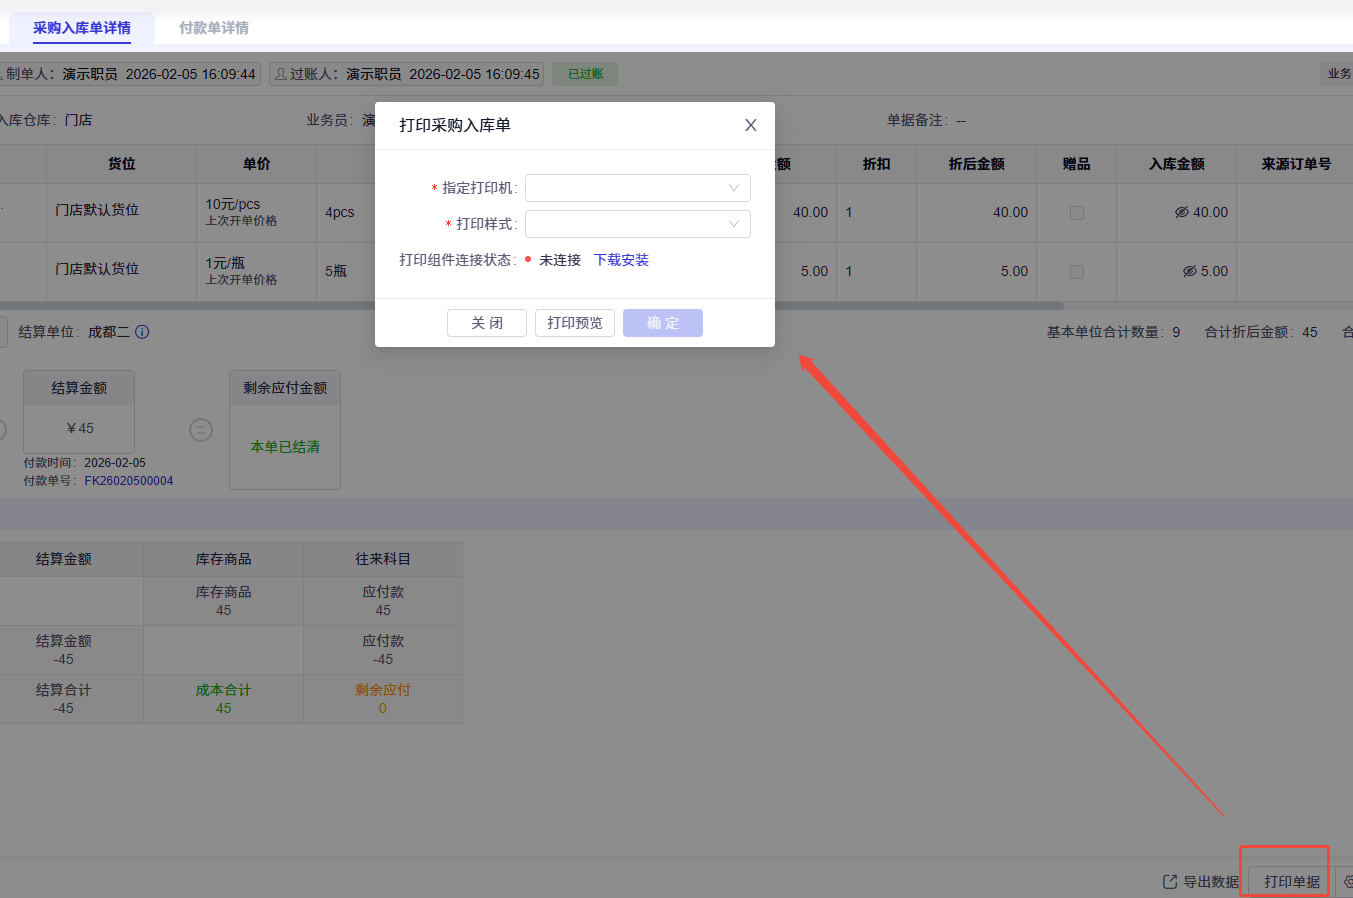Click the 过账人 person icon

[281, 74]
